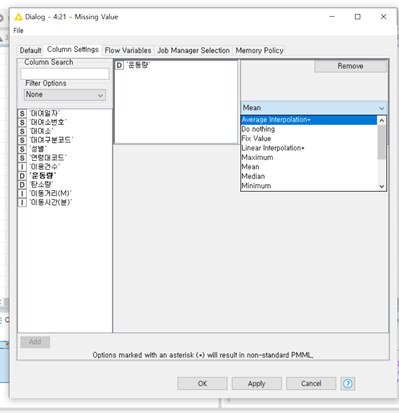
Task: Click the dropdown list scroll-down arrow
Action: 382,186
